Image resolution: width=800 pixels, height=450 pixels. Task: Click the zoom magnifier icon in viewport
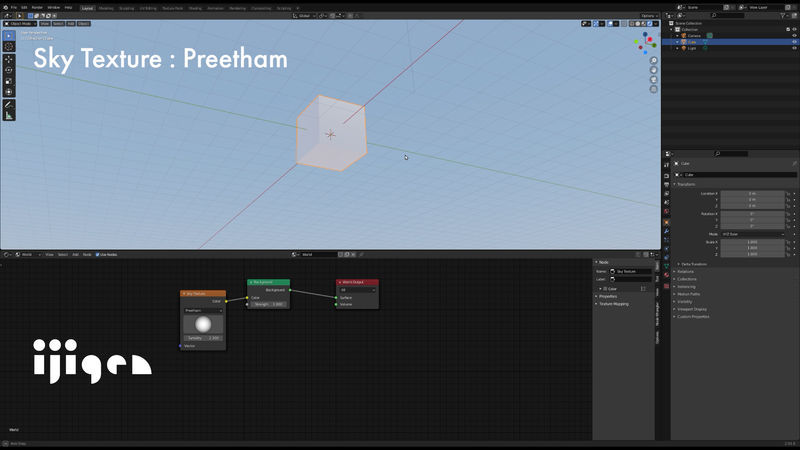coord(654,61)
